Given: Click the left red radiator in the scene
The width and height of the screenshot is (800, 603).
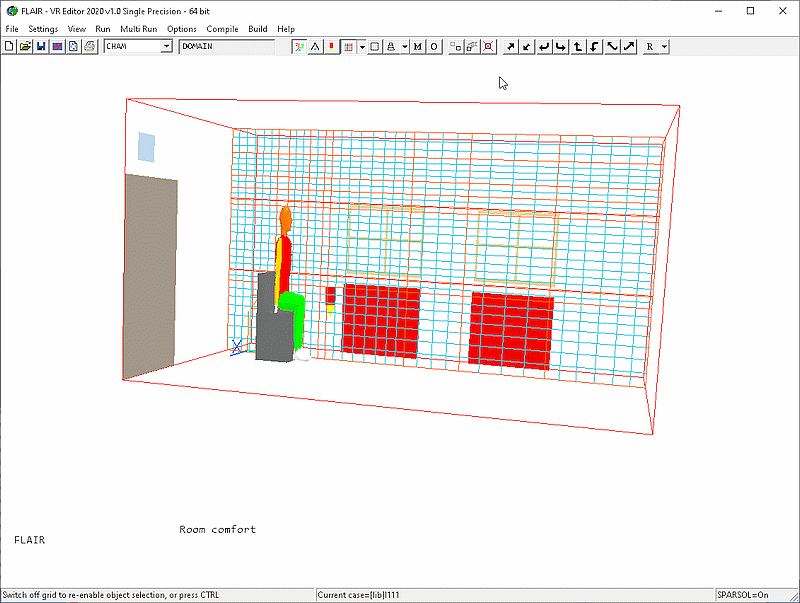Looking at the screenshot, I should (380, 320).
